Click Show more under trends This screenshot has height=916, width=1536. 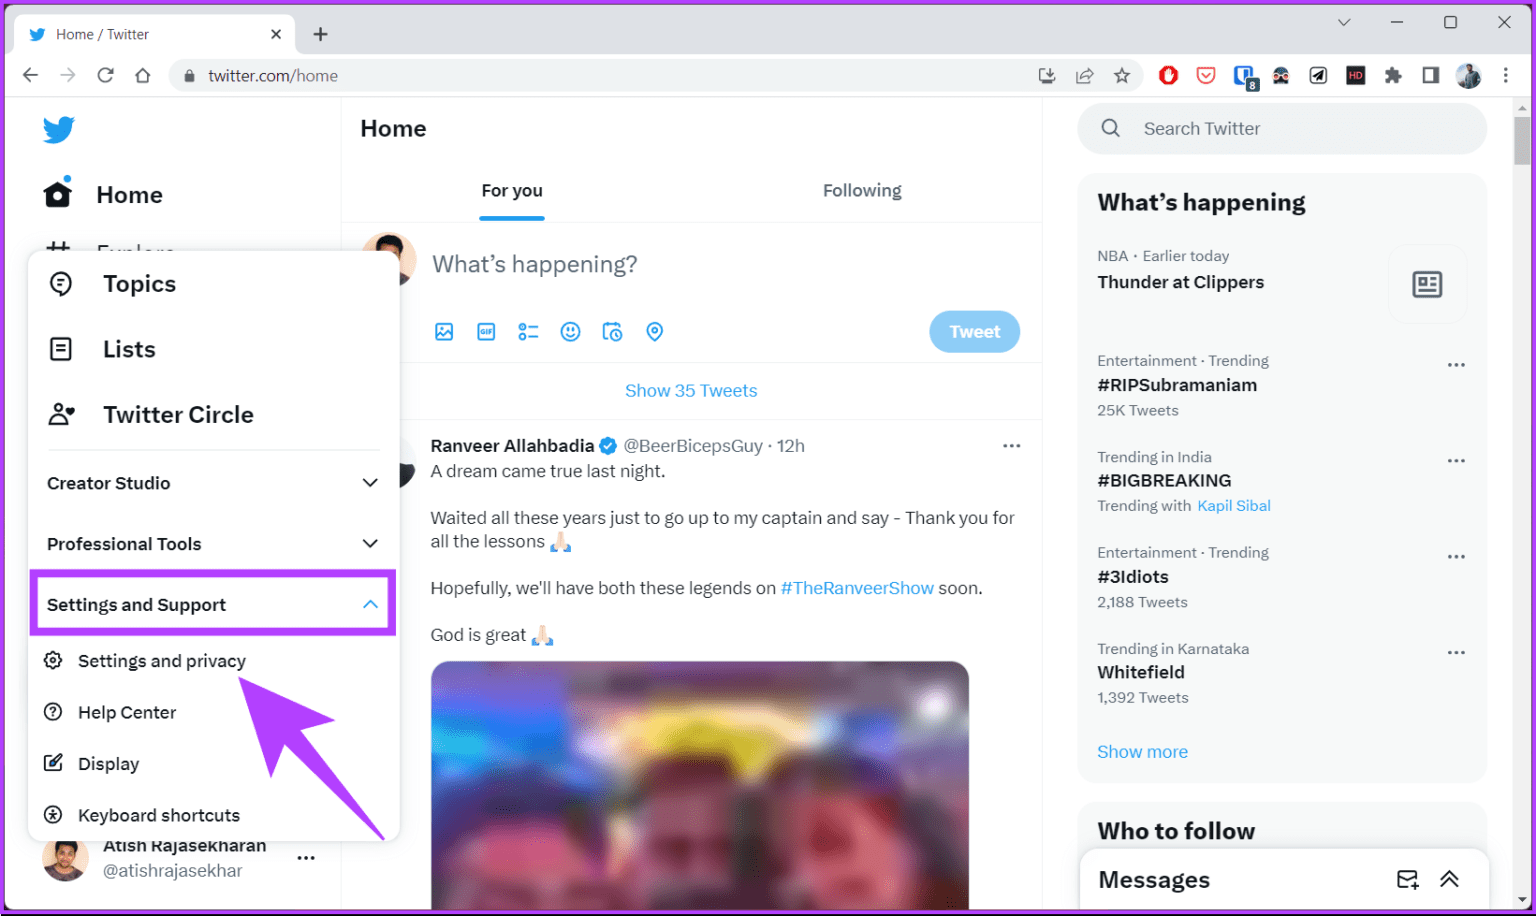pyautogui.click(x=1142, y=752)
